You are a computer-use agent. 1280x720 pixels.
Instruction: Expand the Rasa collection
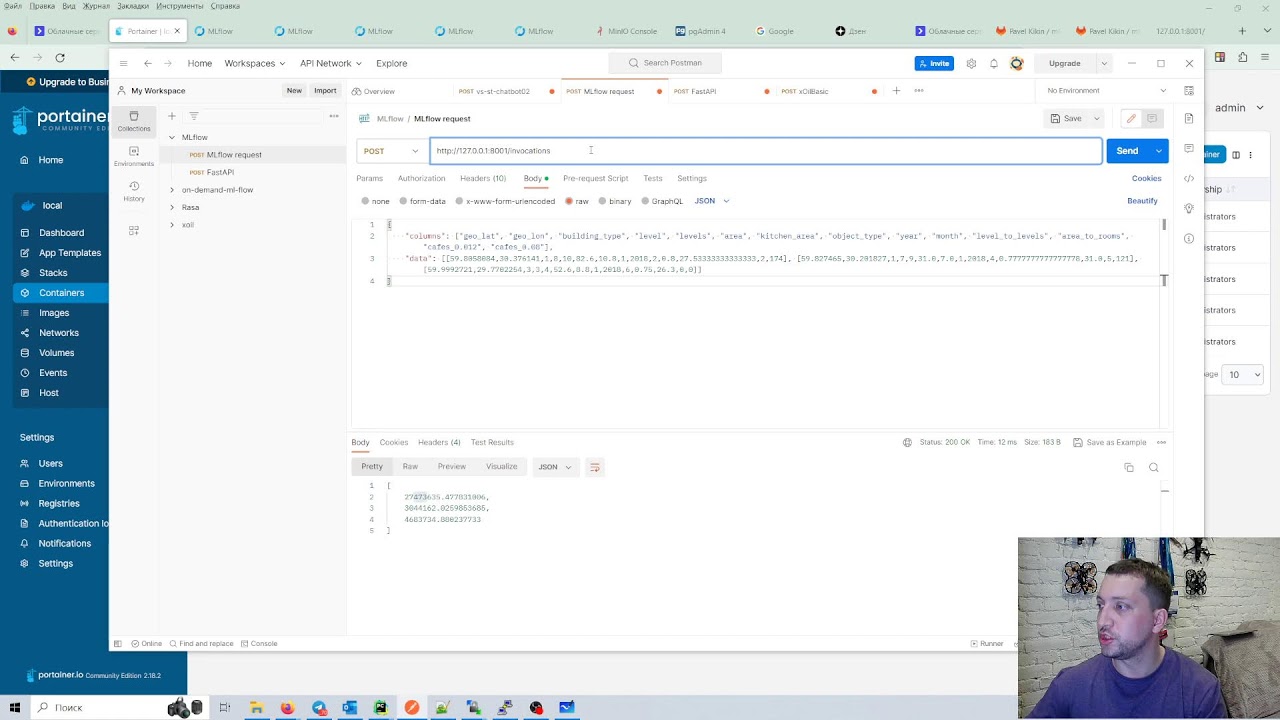click(x=172, y=207)
